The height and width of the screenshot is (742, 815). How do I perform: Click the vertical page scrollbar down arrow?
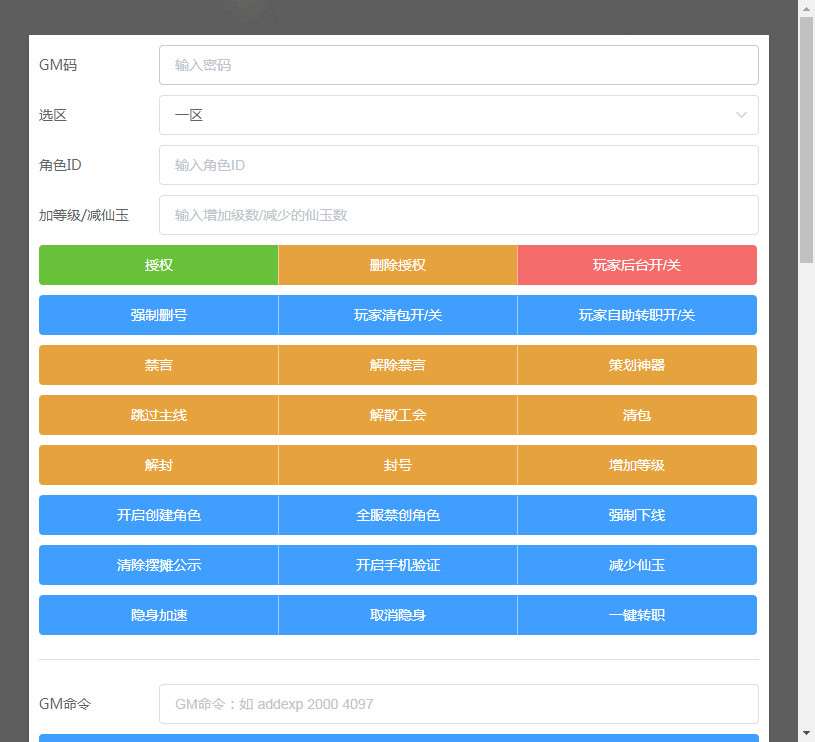806,733
